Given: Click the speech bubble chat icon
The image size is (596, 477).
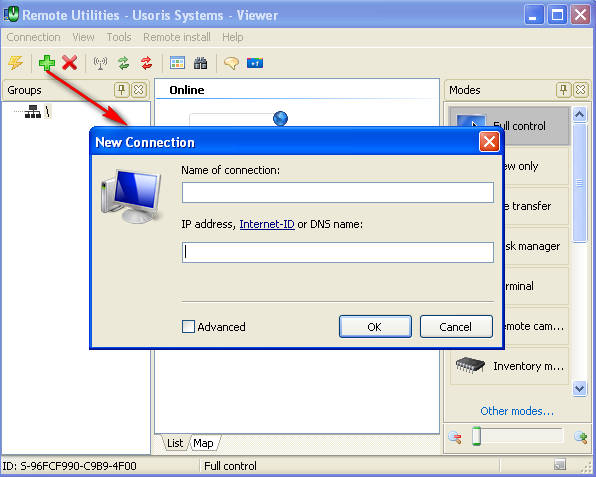Looking at the screenshot, I should [x=231, y=63].
